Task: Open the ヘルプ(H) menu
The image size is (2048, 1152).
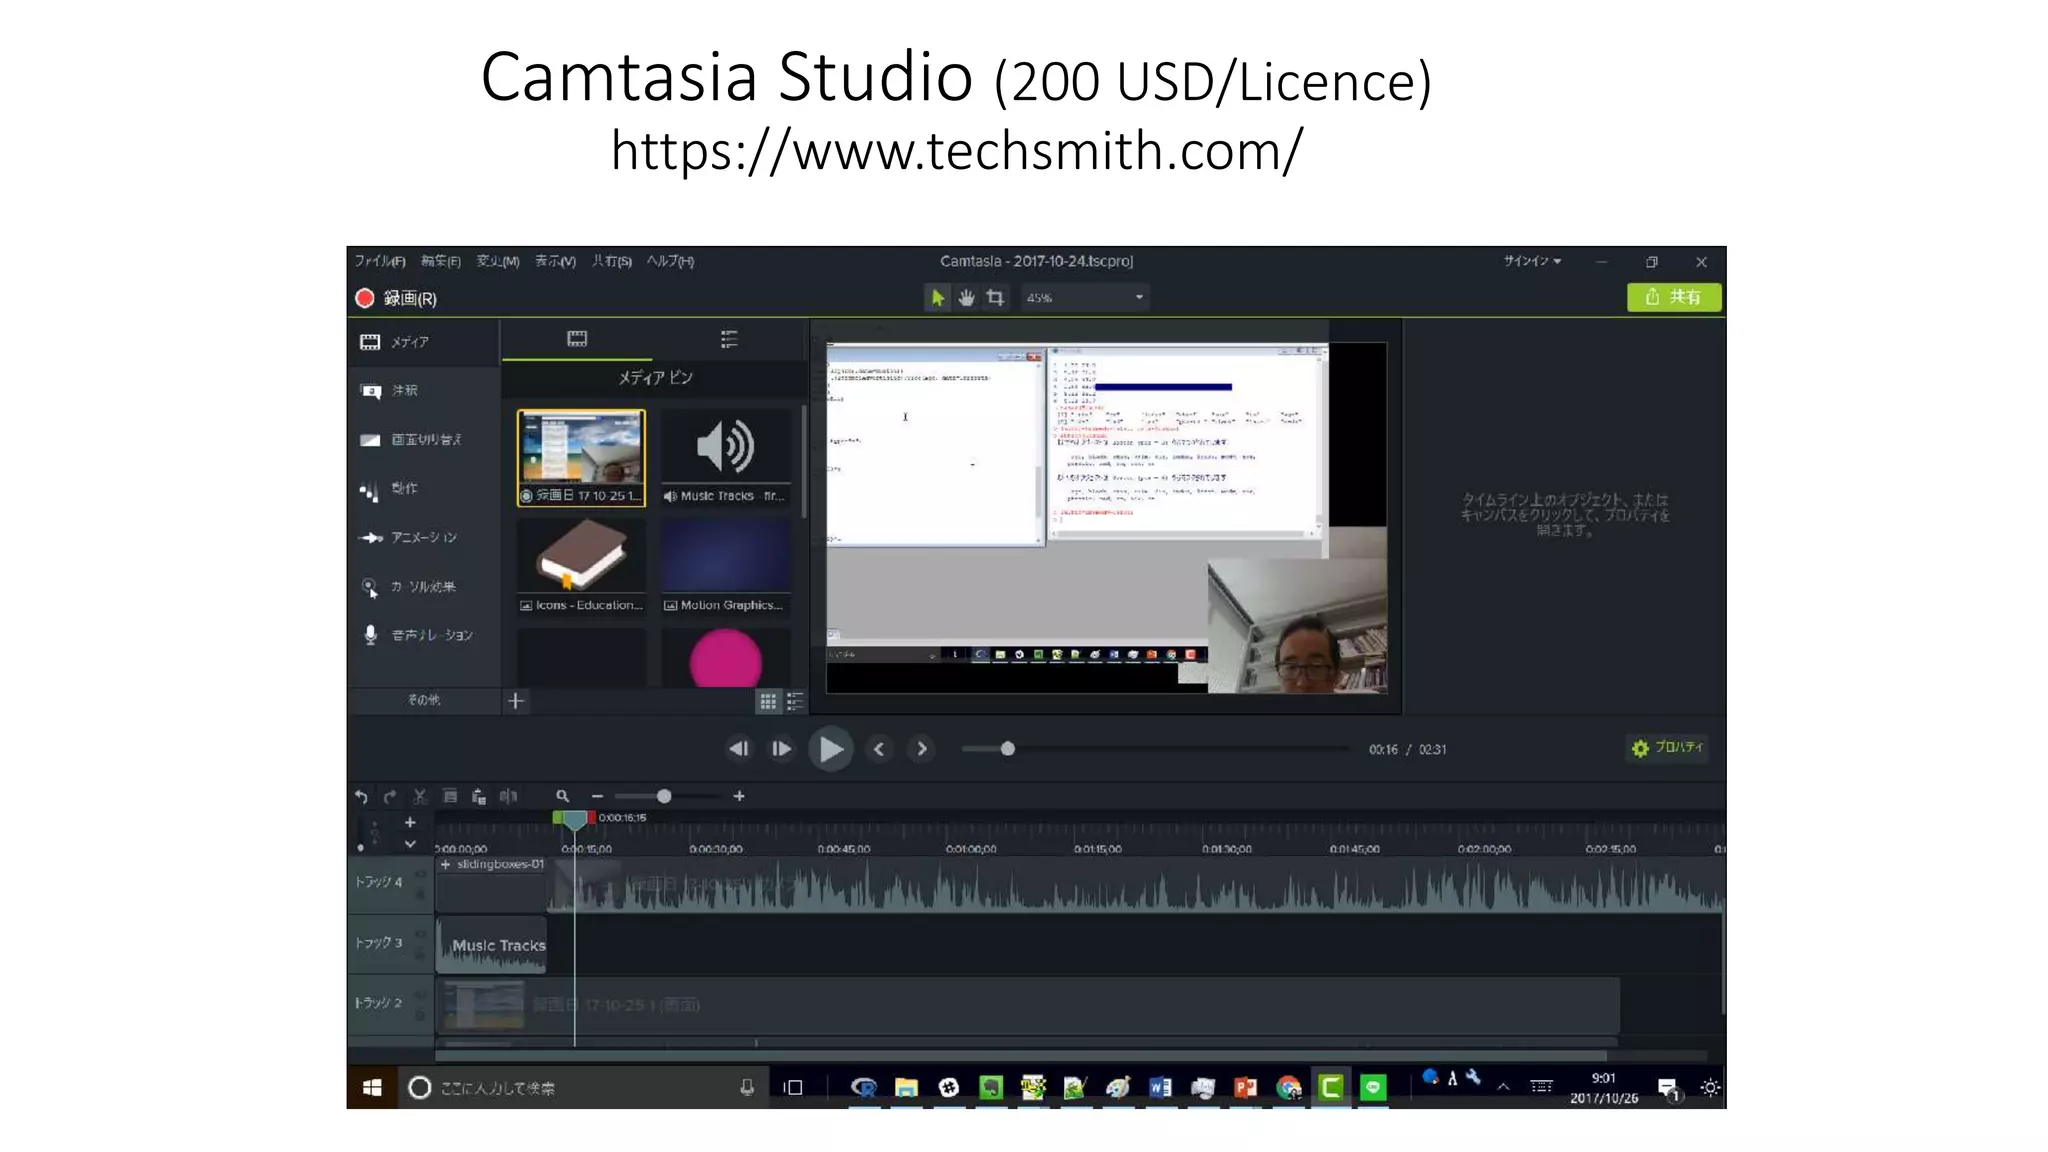Action: [x=670, y=261]
